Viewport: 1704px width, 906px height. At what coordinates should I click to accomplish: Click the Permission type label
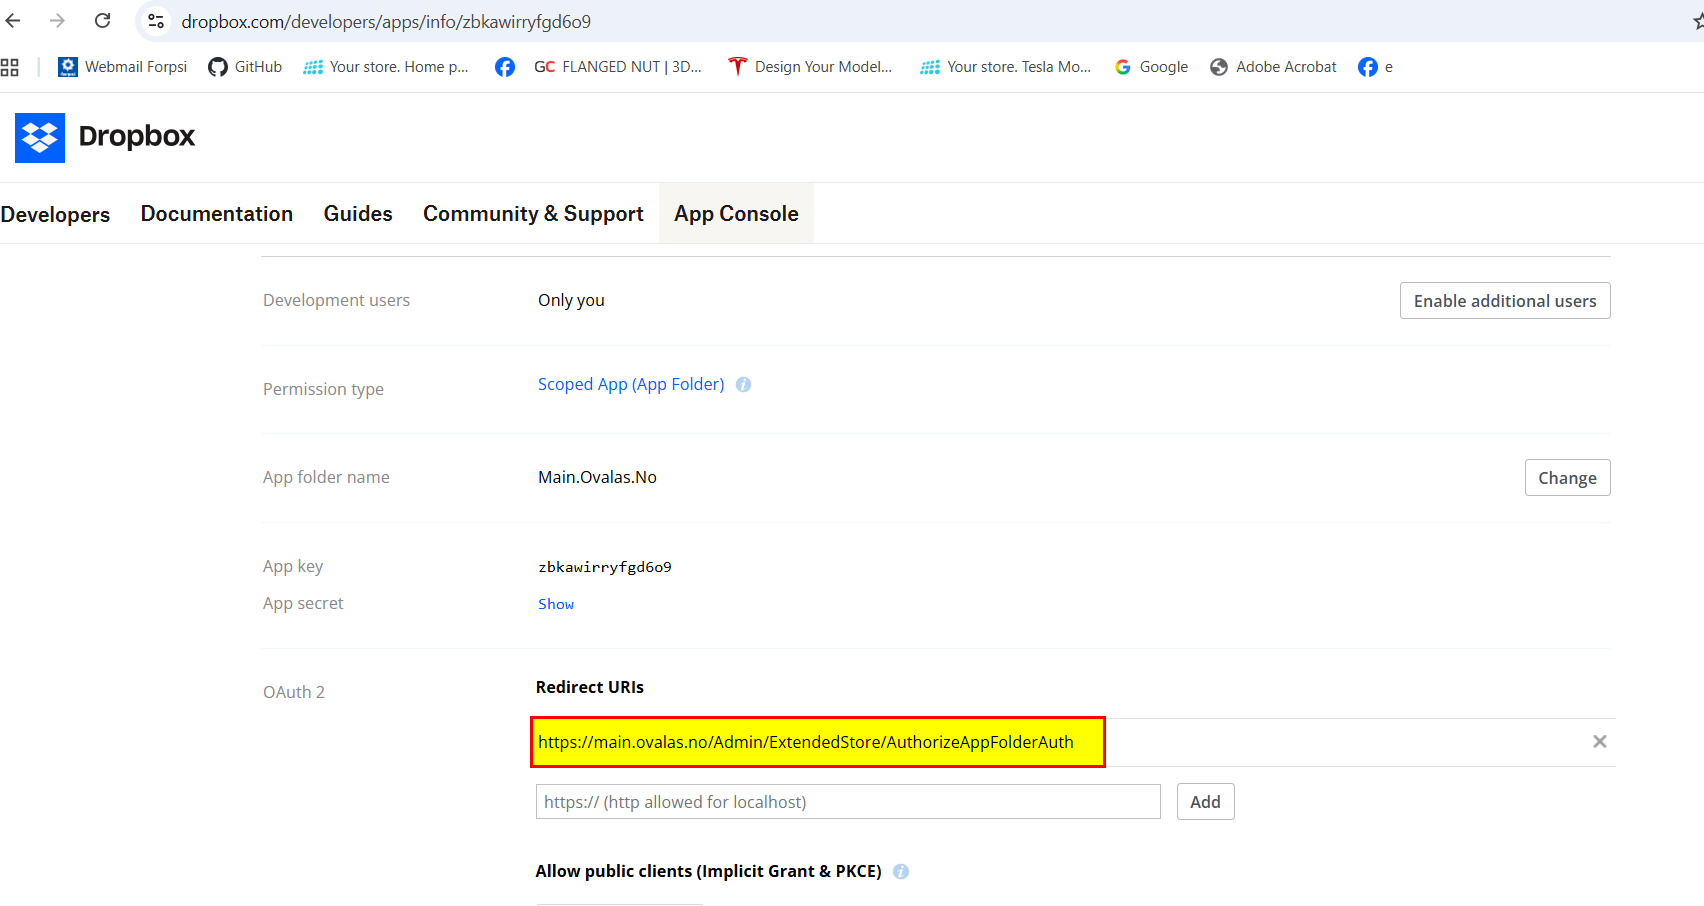[x=323, y=389]
